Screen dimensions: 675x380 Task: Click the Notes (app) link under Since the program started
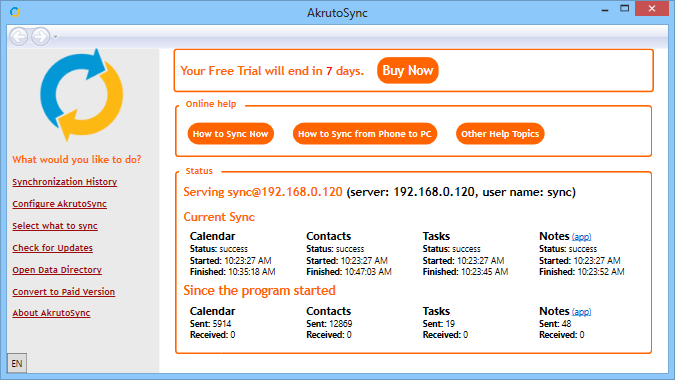pyautogui.click(x=581, y=312)
